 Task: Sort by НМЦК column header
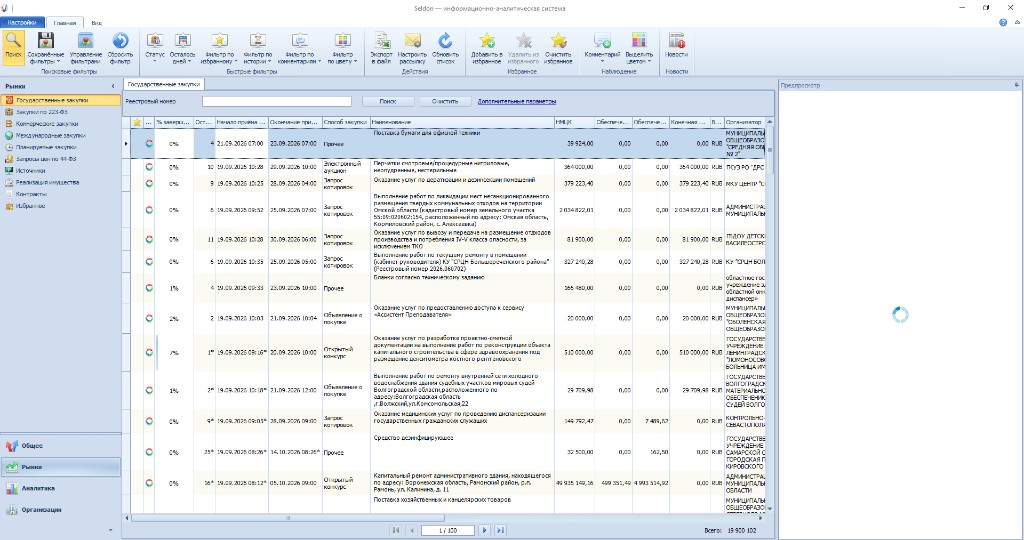pyautogui.click(x=574, y=122)
